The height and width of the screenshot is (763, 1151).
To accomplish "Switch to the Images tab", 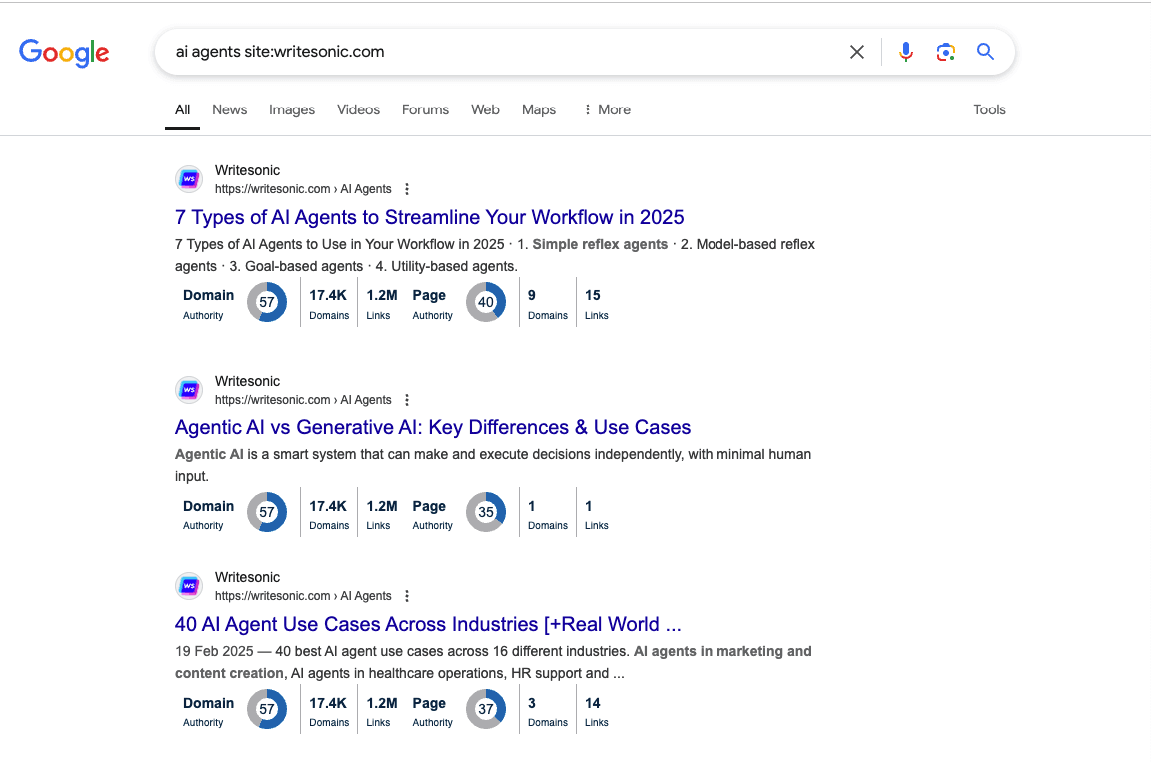I will click(x=291, y=110).
